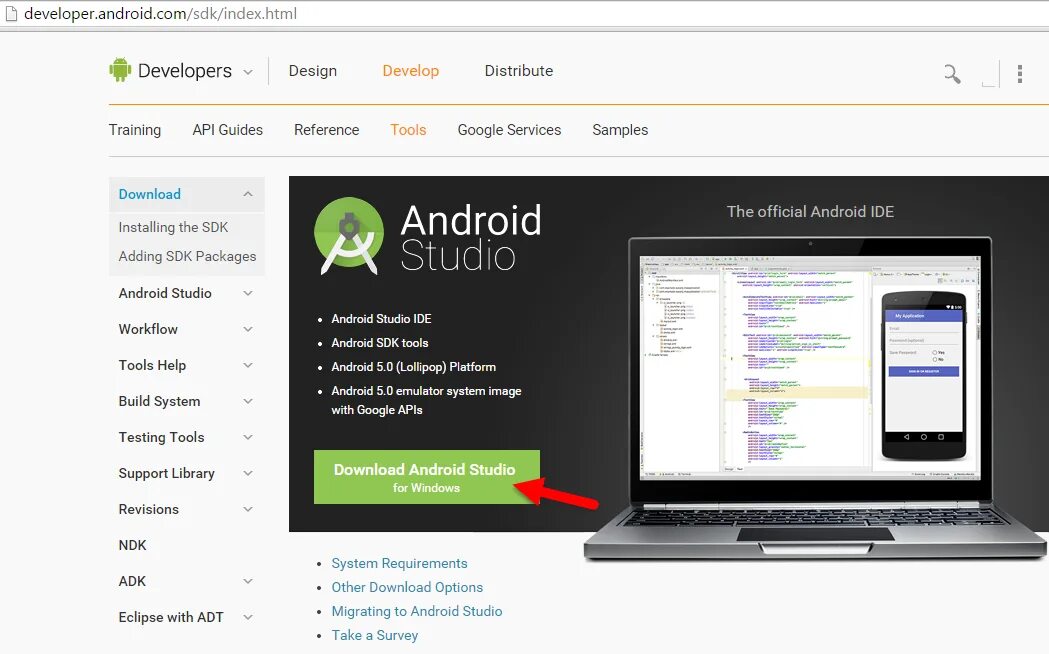Click the laptop IDE screenshot image
Image resolution: width=1049 pixels, height=654 pixels.
[810, 366]
